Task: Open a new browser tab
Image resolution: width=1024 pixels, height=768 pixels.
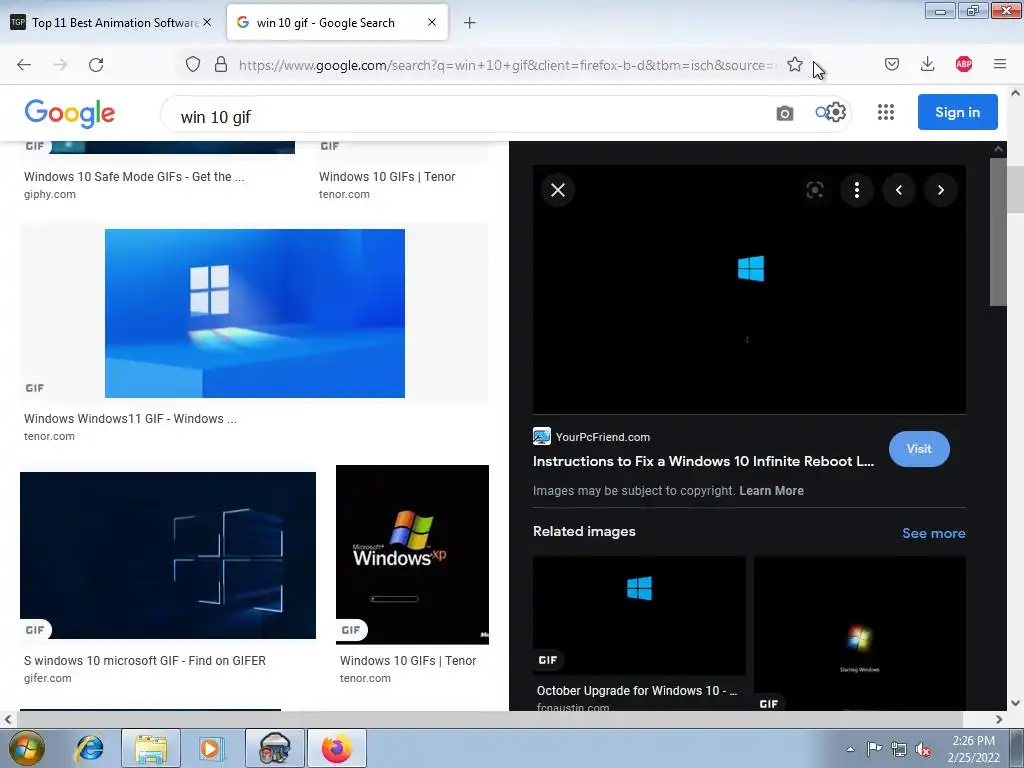Action: (470, 23)
